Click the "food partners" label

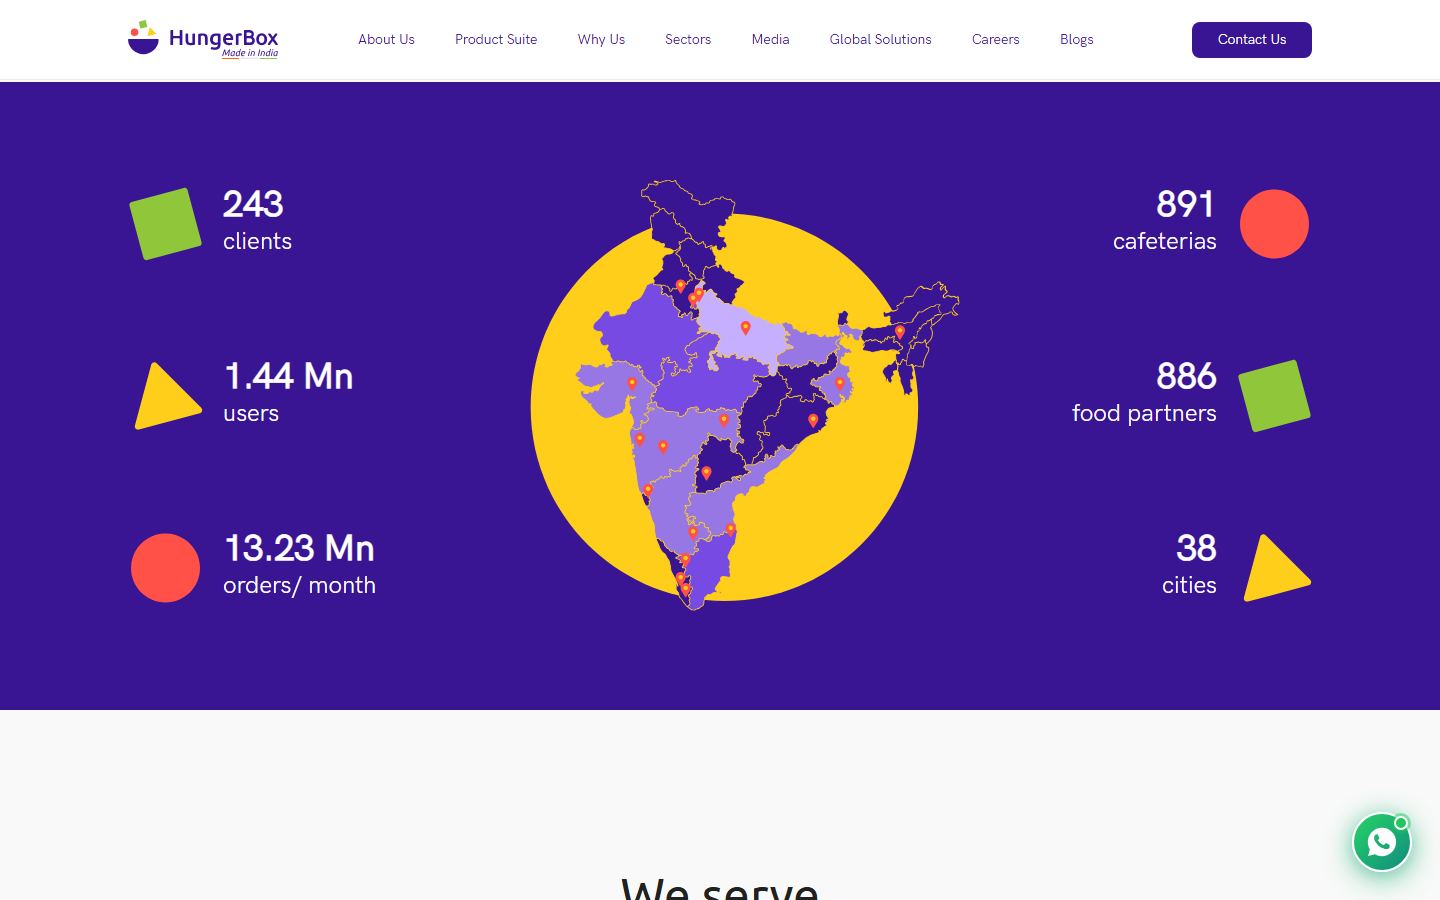tap(1144, 413)
